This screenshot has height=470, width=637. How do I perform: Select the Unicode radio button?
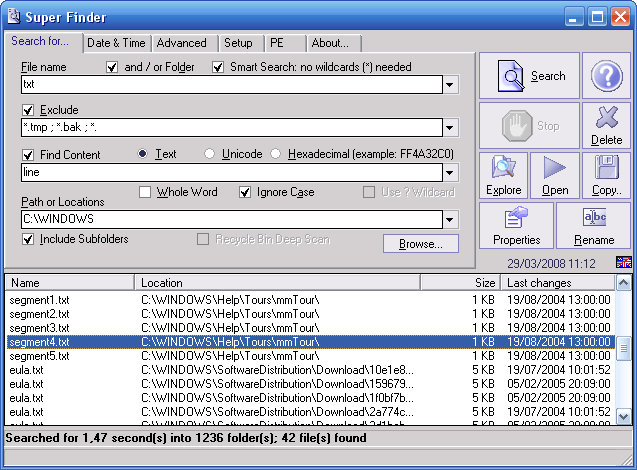point(209,154)
